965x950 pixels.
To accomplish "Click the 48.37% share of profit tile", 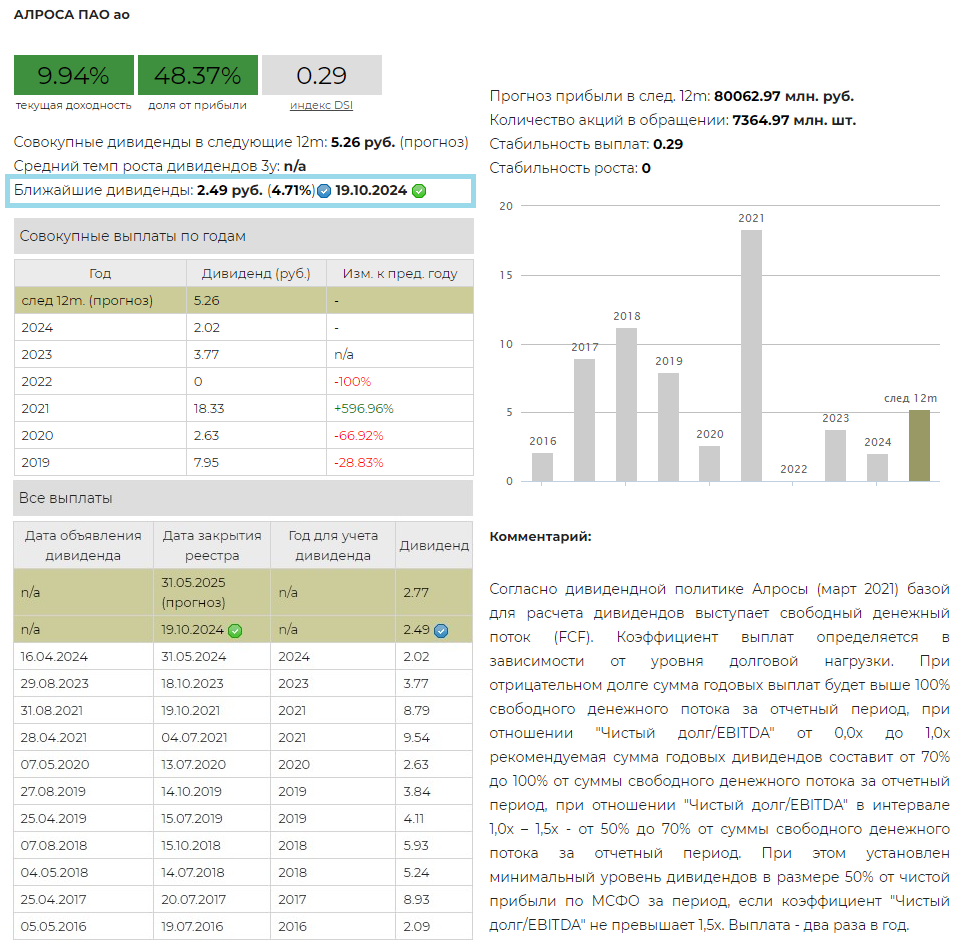I will point(197,76).
